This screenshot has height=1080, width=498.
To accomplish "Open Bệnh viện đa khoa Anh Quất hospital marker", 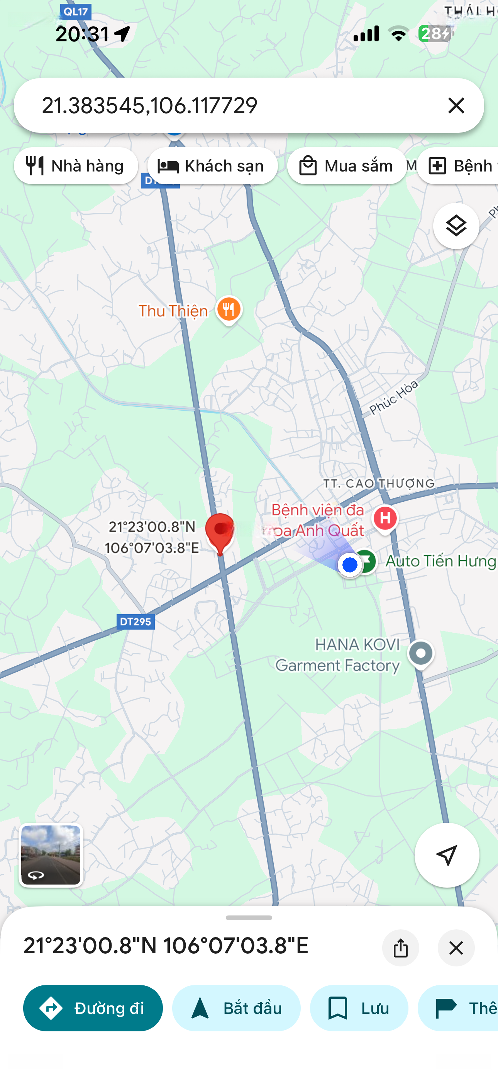I will (x=384, y=518).
